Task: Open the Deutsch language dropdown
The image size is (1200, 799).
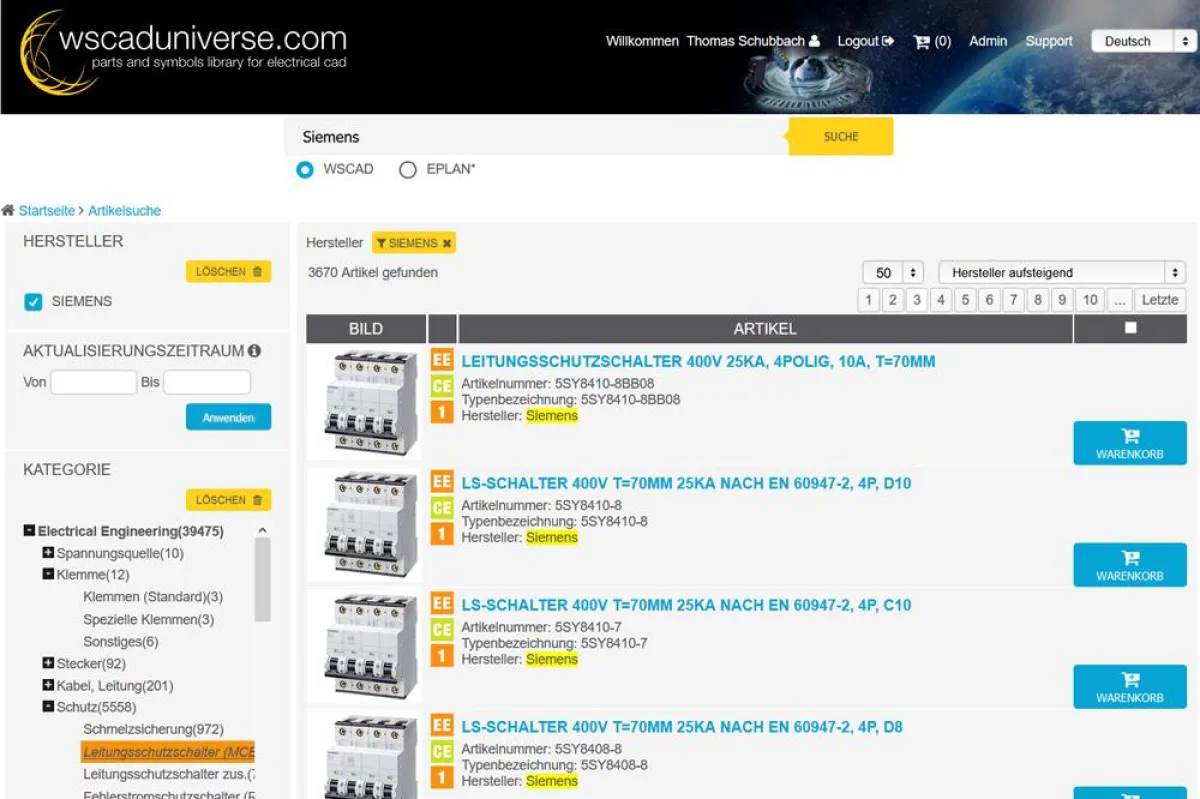Action: pyautogui.click(x=1143, y=42)
